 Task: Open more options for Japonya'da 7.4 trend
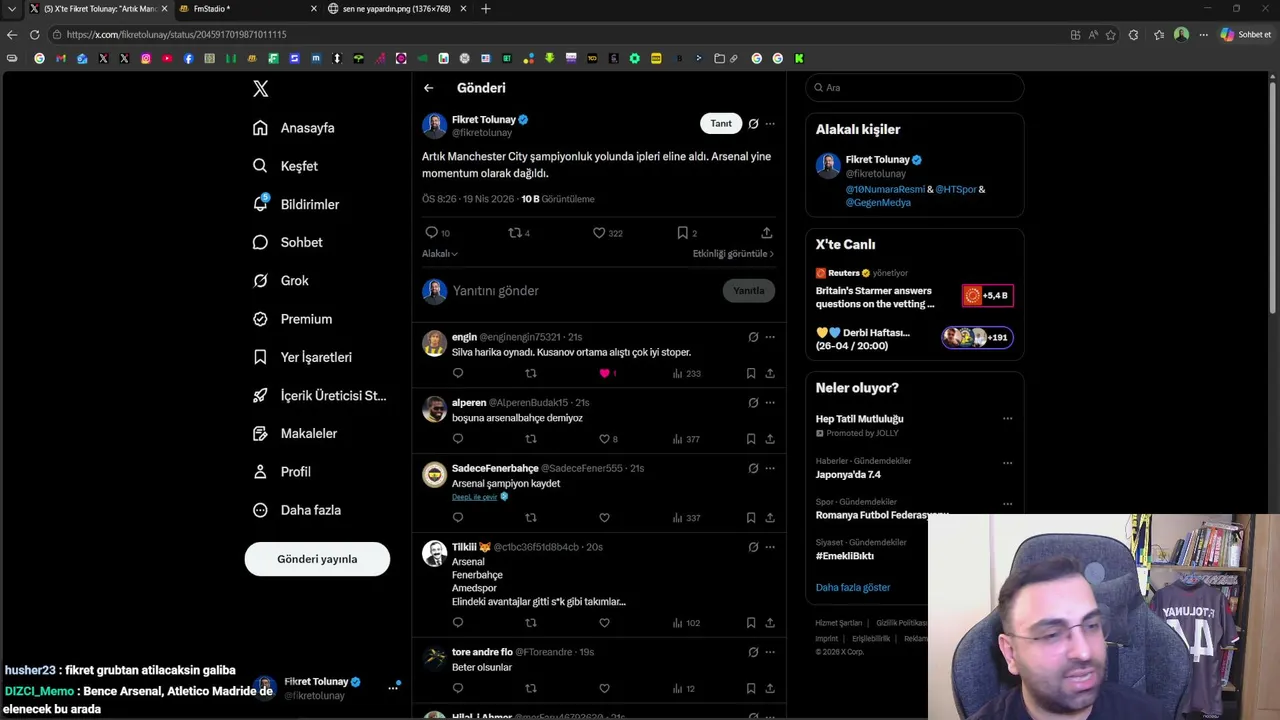pyautogui.click(x=1007, y=463)
